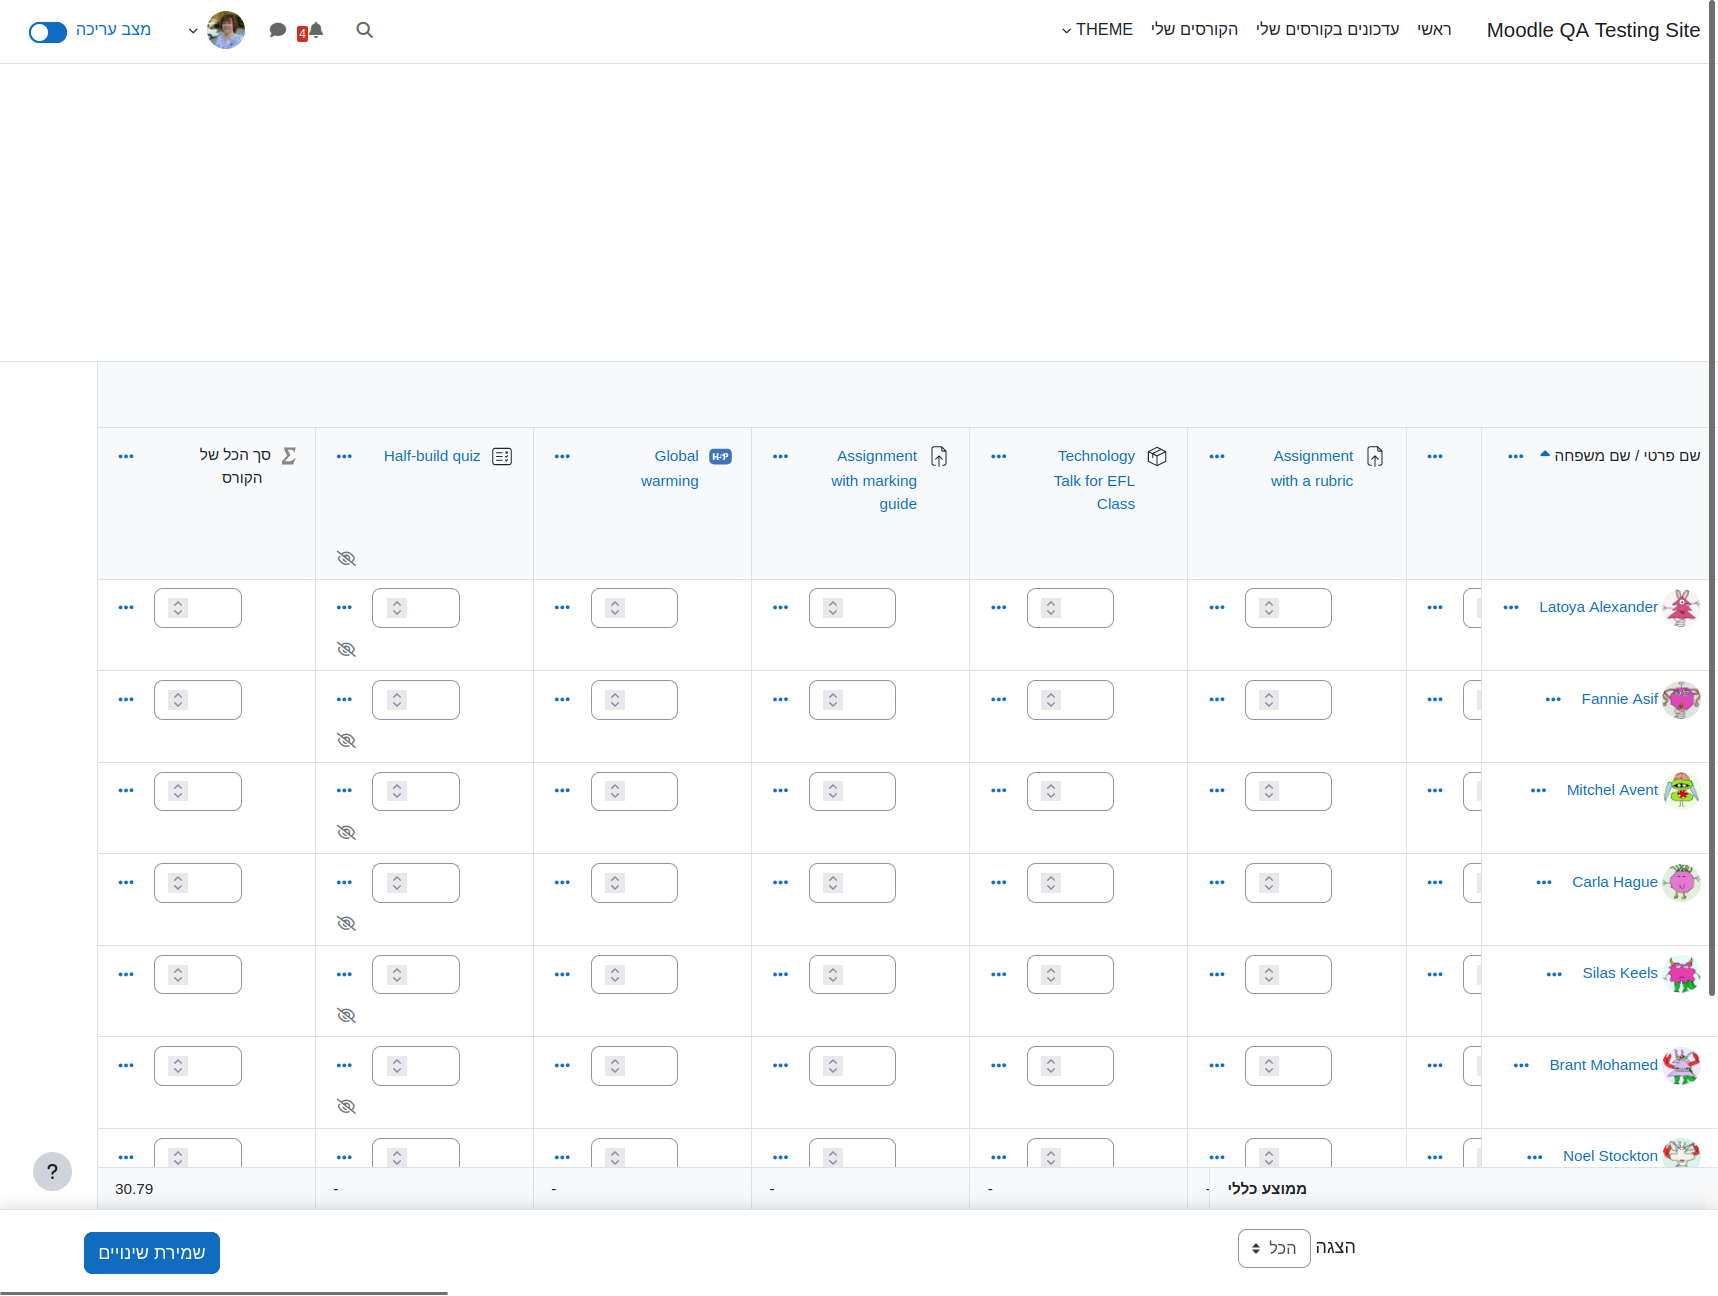Open the search icon in top bar
The height and width of the screenshot is (1296, 1718).
(365, 30)
